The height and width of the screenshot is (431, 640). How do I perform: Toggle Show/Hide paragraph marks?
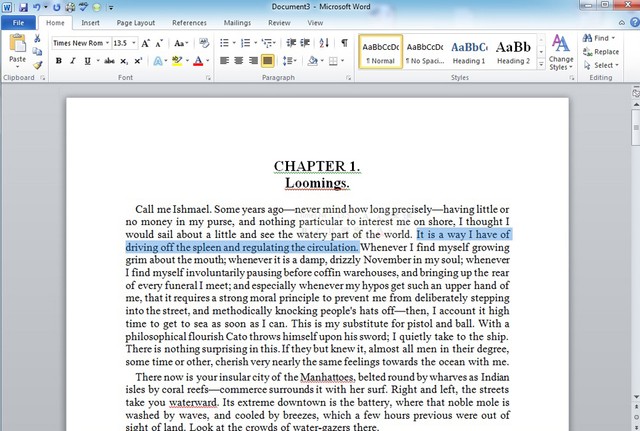click(344, 43)
